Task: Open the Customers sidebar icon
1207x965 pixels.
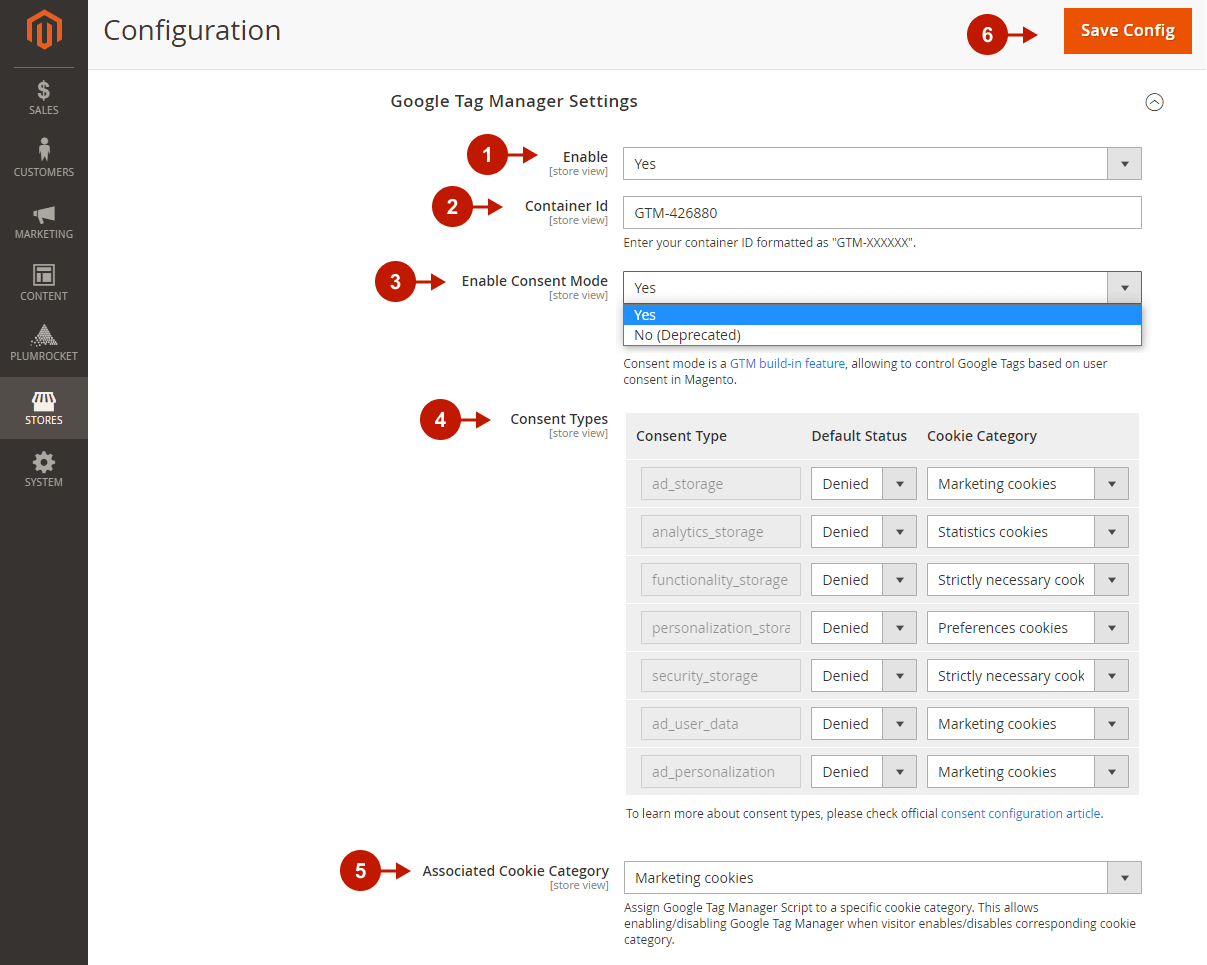Action: click(x=44, y=158)
